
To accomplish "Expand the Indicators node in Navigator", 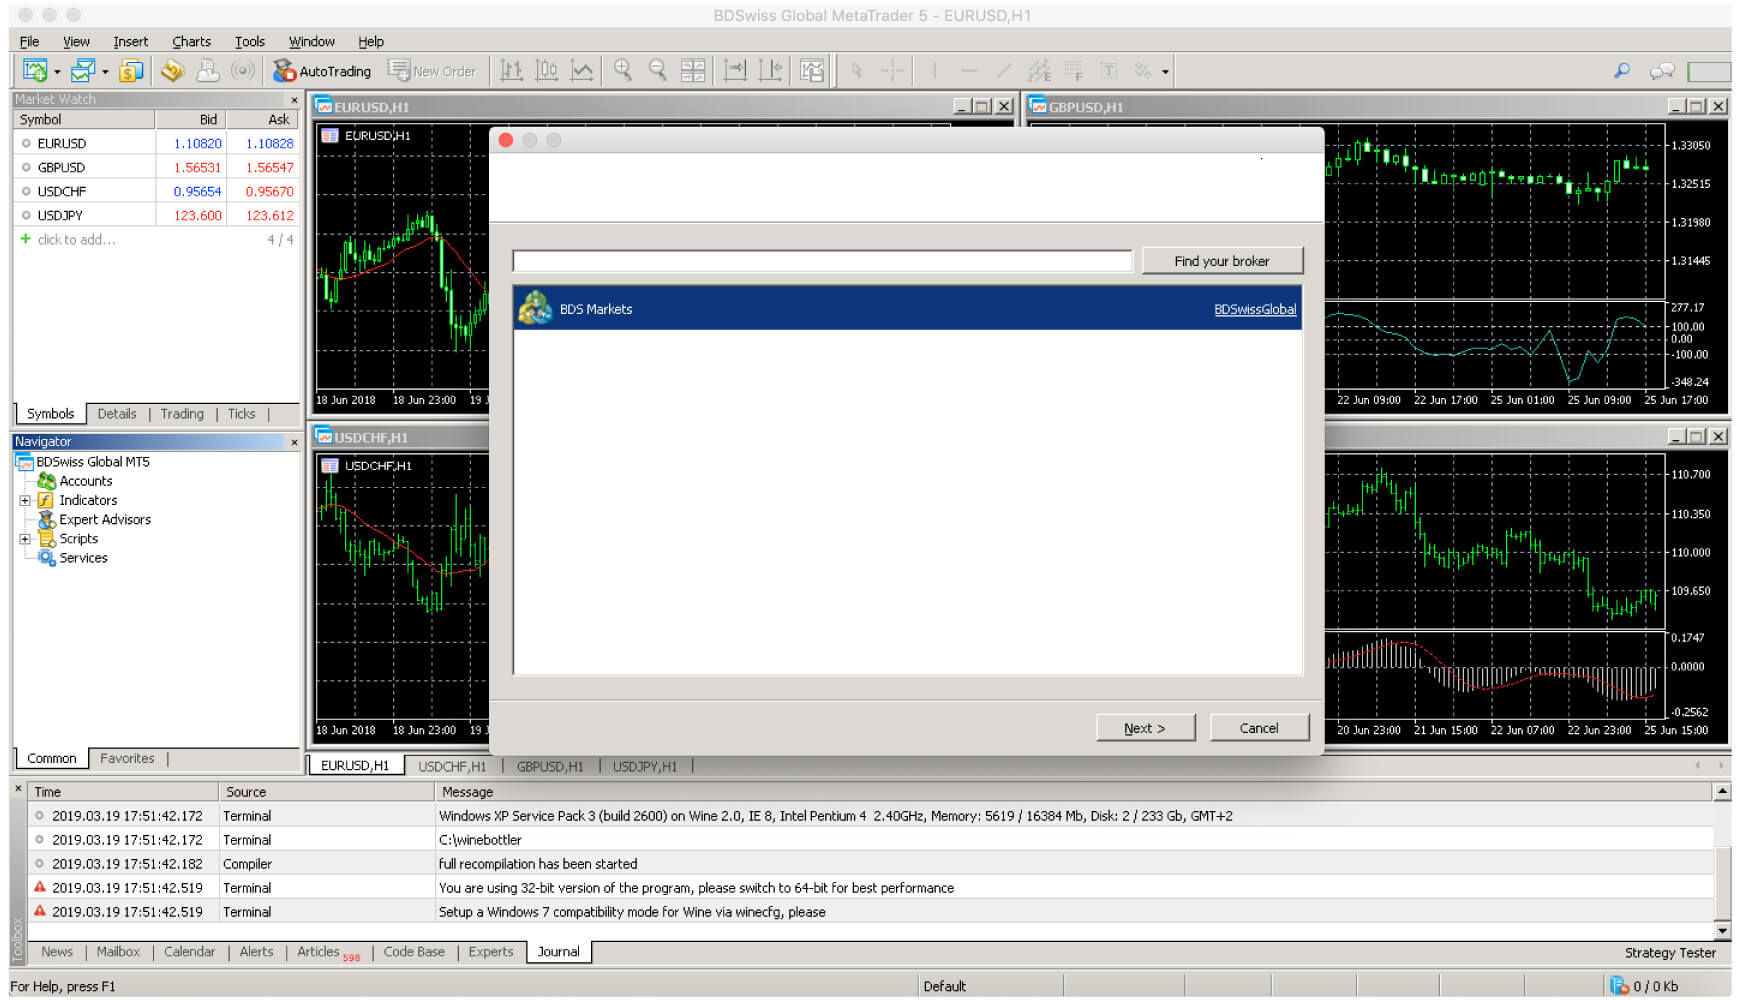I will coord(25,500).
